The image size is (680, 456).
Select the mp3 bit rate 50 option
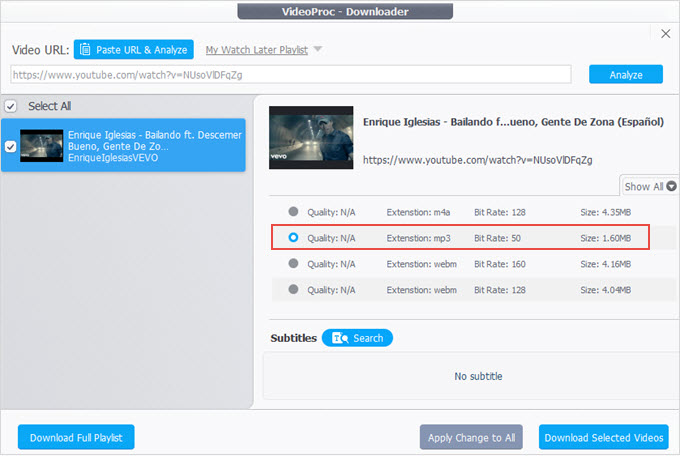(x=293, y=237)
